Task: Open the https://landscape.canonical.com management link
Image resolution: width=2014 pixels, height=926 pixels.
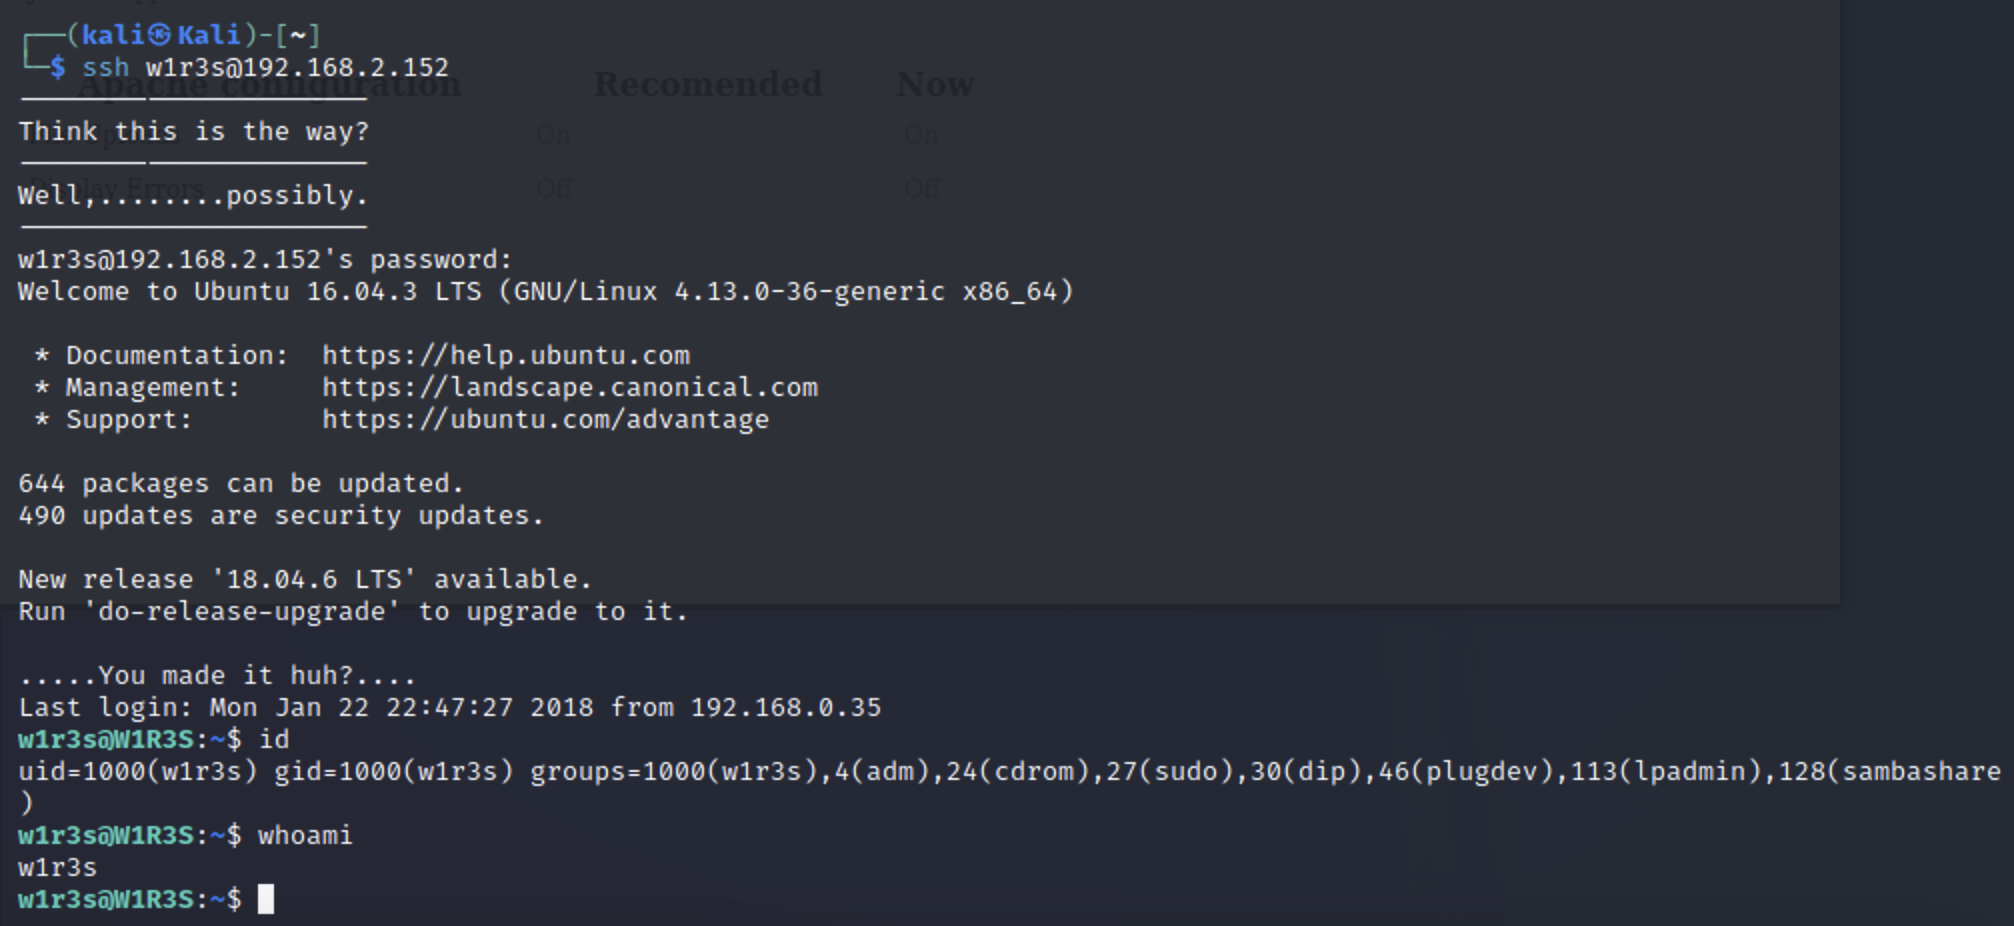Action: tap(569, 388)
